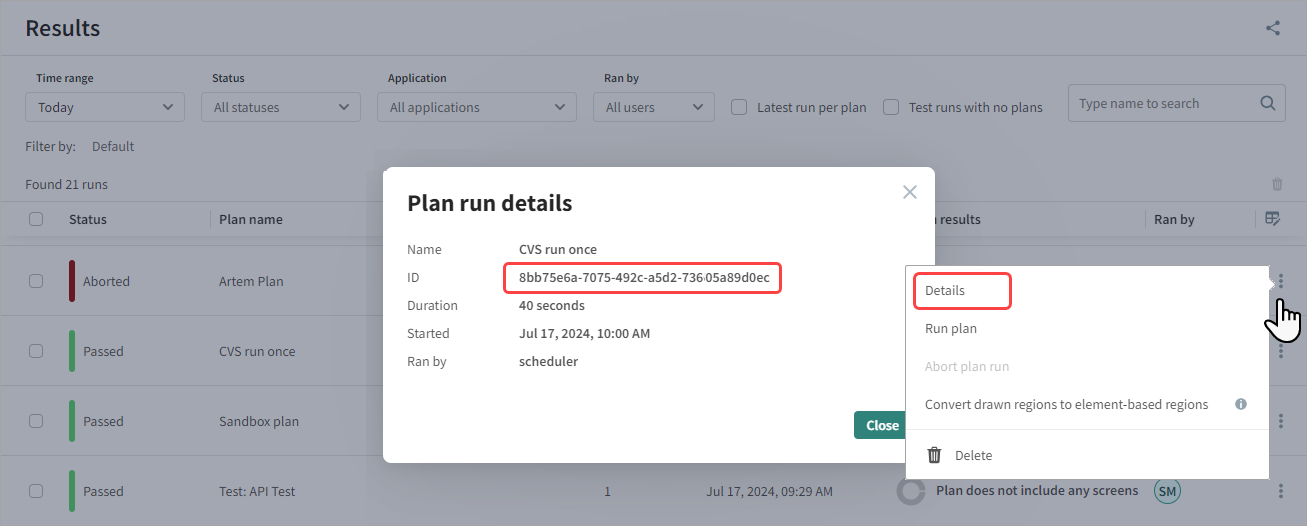Open the three-dot menu for Test: API Test row

pos(1281,491)
